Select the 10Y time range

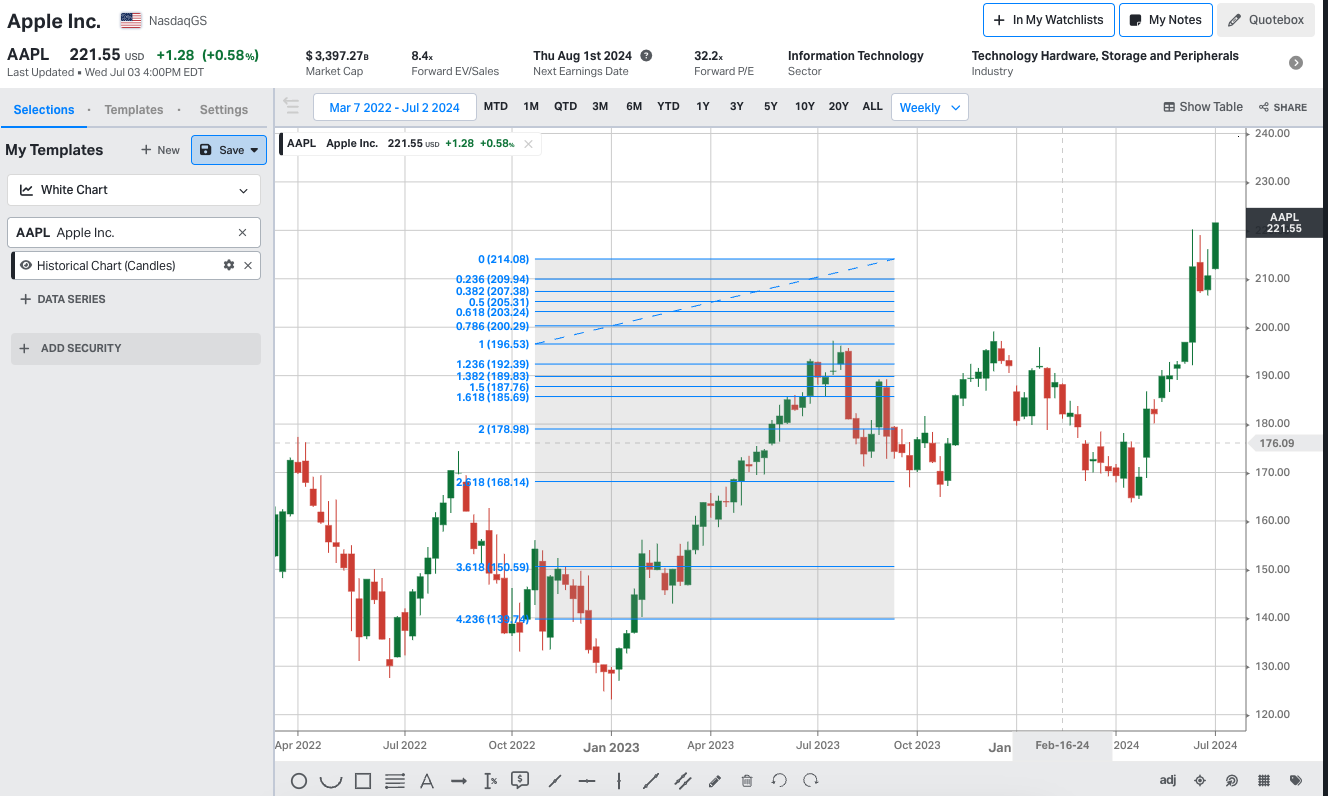pyautogui.click(x=805, y=107)
